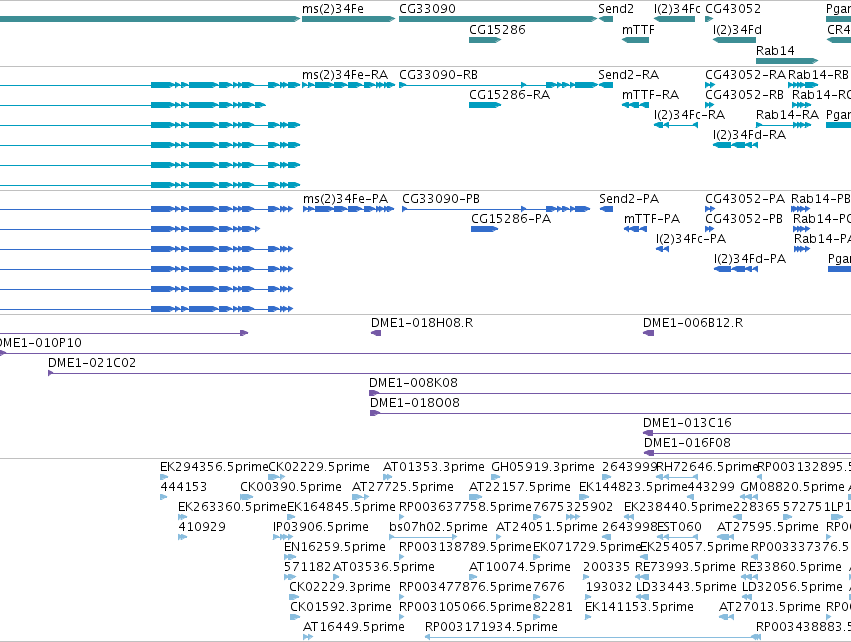Viewport: 851px width, 642px height.
Task: Select EST 444153 label
Action: [x=183, y=486]
